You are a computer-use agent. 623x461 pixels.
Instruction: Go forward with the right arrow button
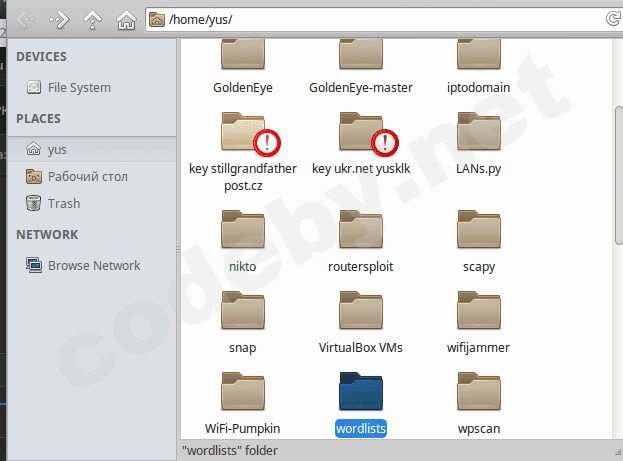pos(59,19)
